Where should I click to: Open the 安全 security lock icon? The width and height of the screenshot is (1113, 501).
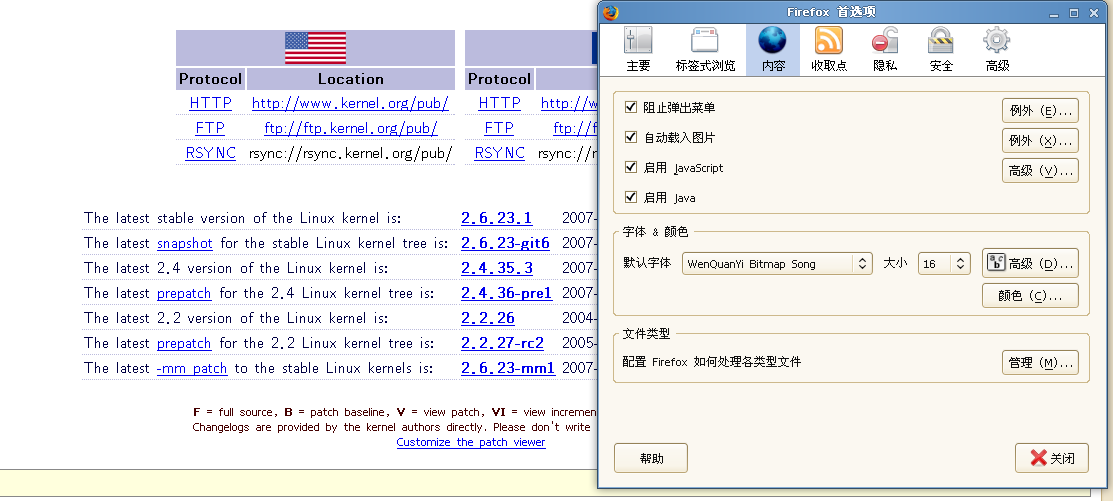941,50
